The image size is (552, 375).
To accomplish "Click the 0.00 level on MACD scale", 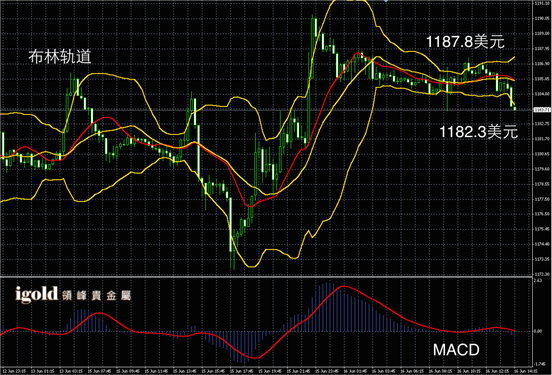I will tap(538, 331).
